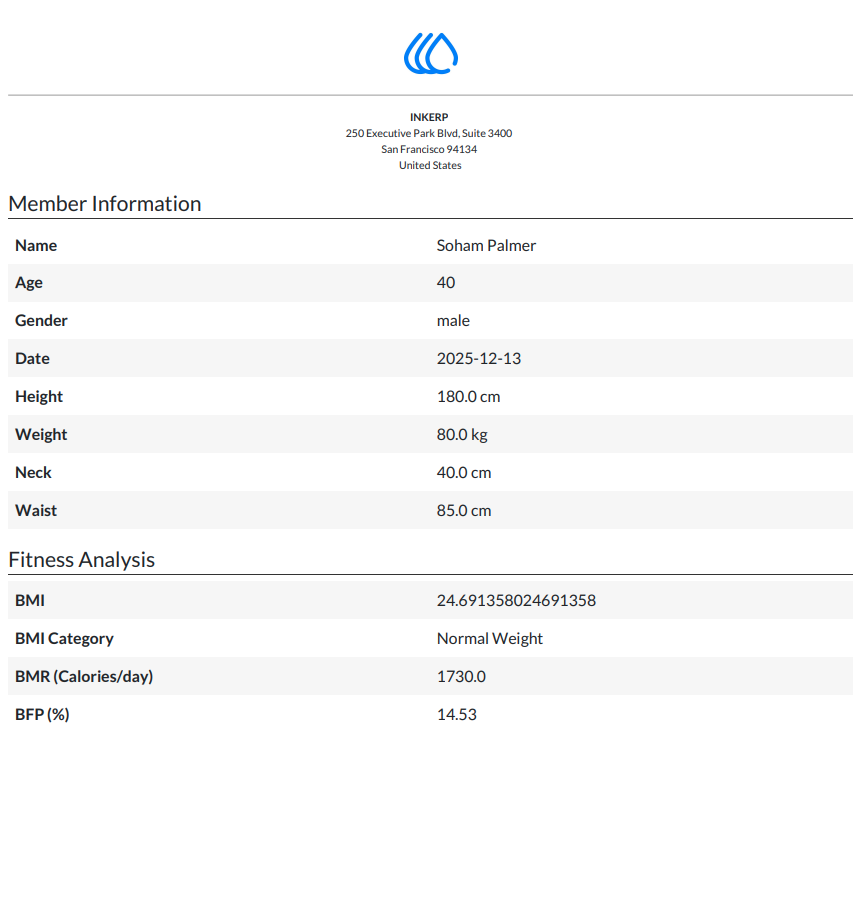Click the Member Information section heading

coord(105,204)
